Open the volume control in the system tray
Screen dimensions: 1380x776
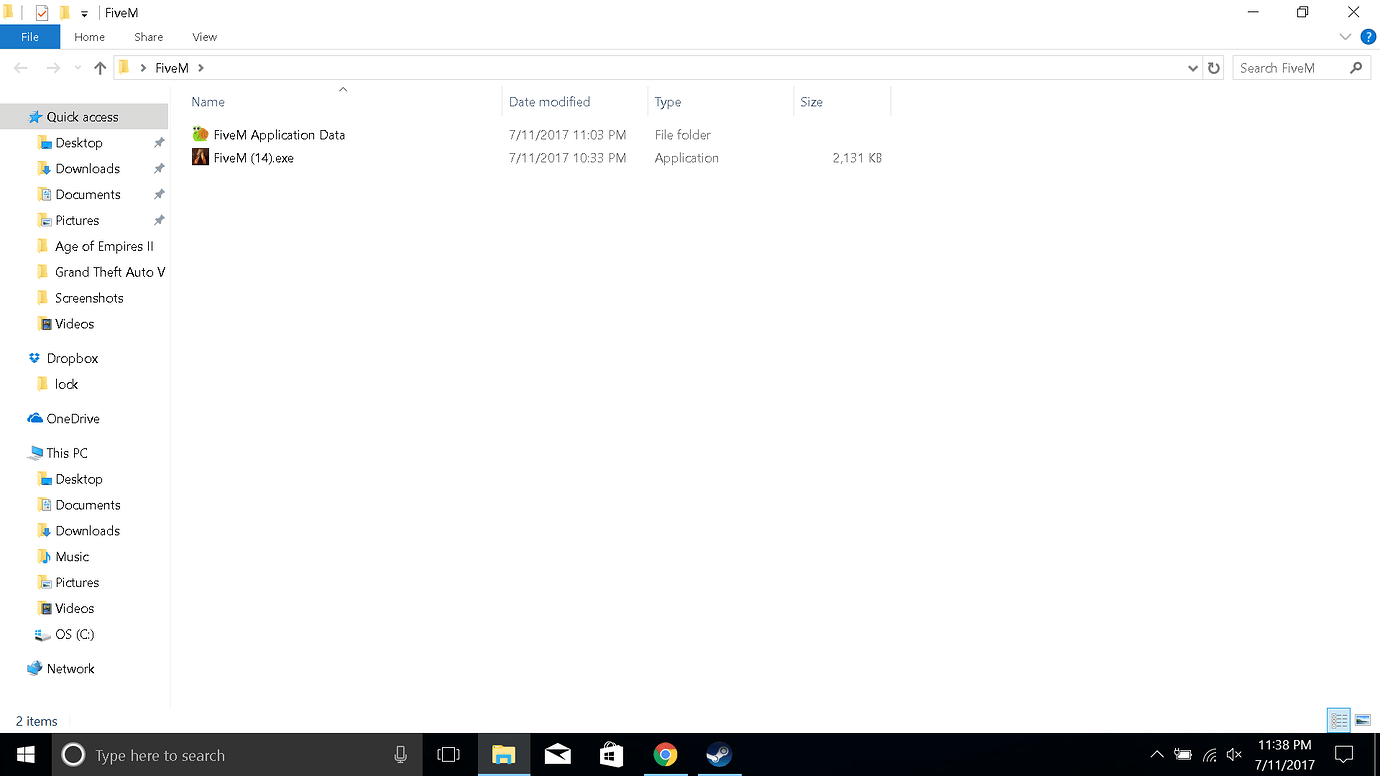coord(1234,755)
